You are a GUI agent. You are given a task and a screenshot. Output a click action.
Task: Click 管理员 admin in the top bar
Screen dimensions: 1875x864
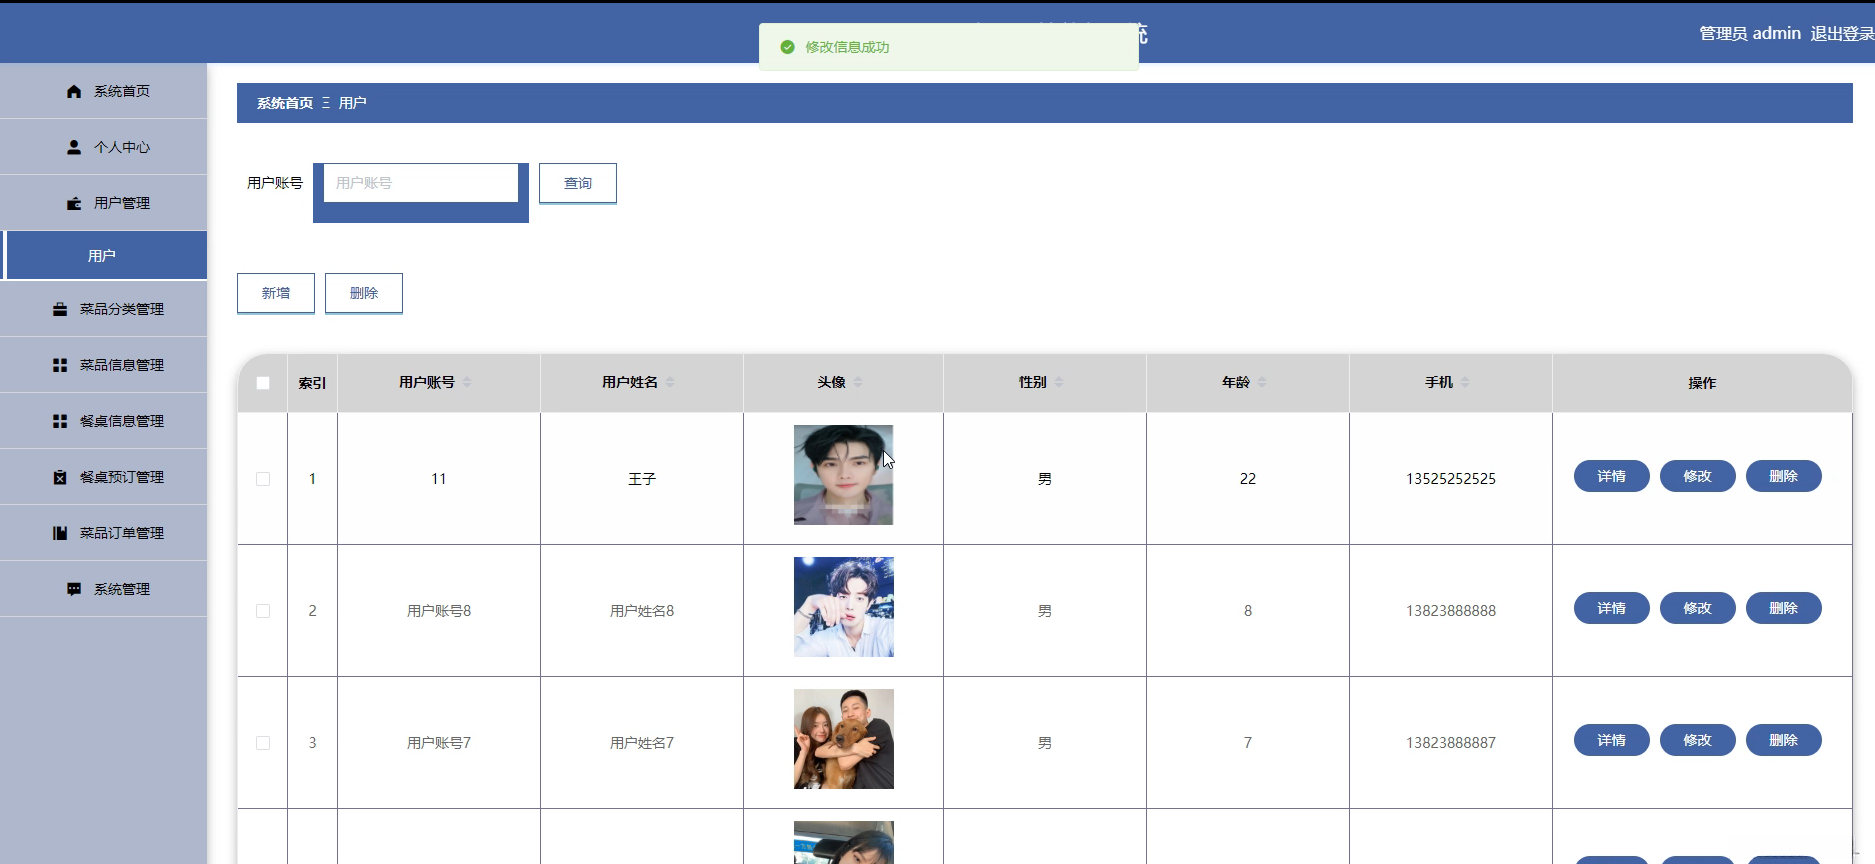point(1750,34)
